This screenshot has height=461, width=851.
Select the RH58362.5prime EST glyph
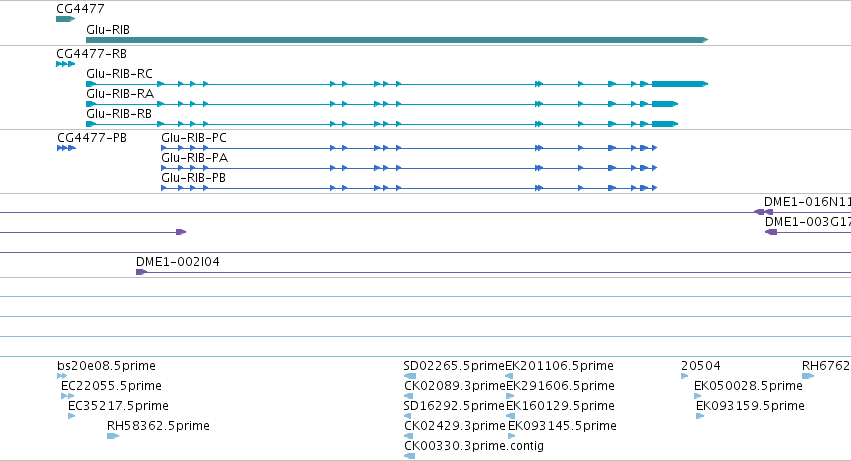pyautogui.click(x=113, y=436)
